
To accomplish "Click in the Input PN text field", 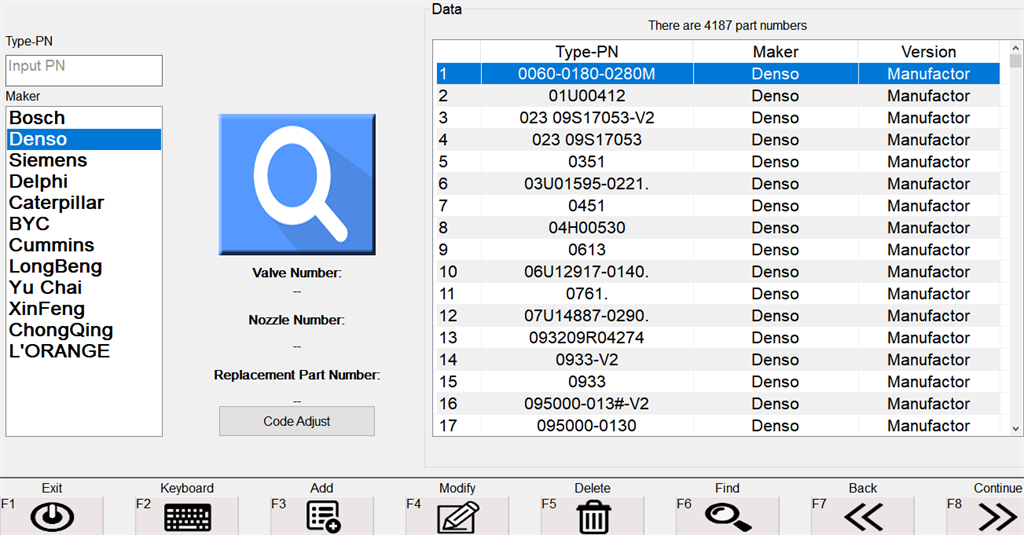I will click(x=83, y=70).
